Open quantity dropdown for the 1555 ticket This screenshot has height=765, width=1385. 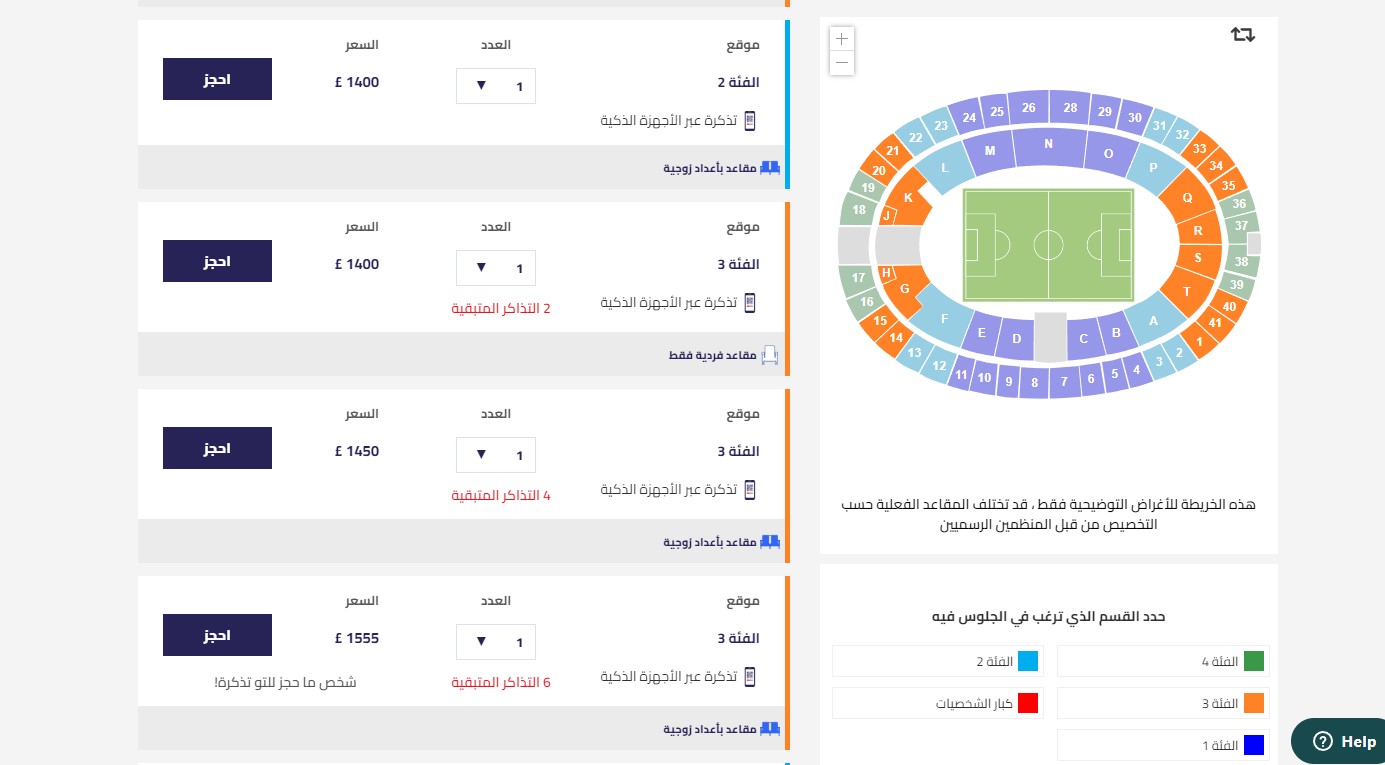click(496, 642)
